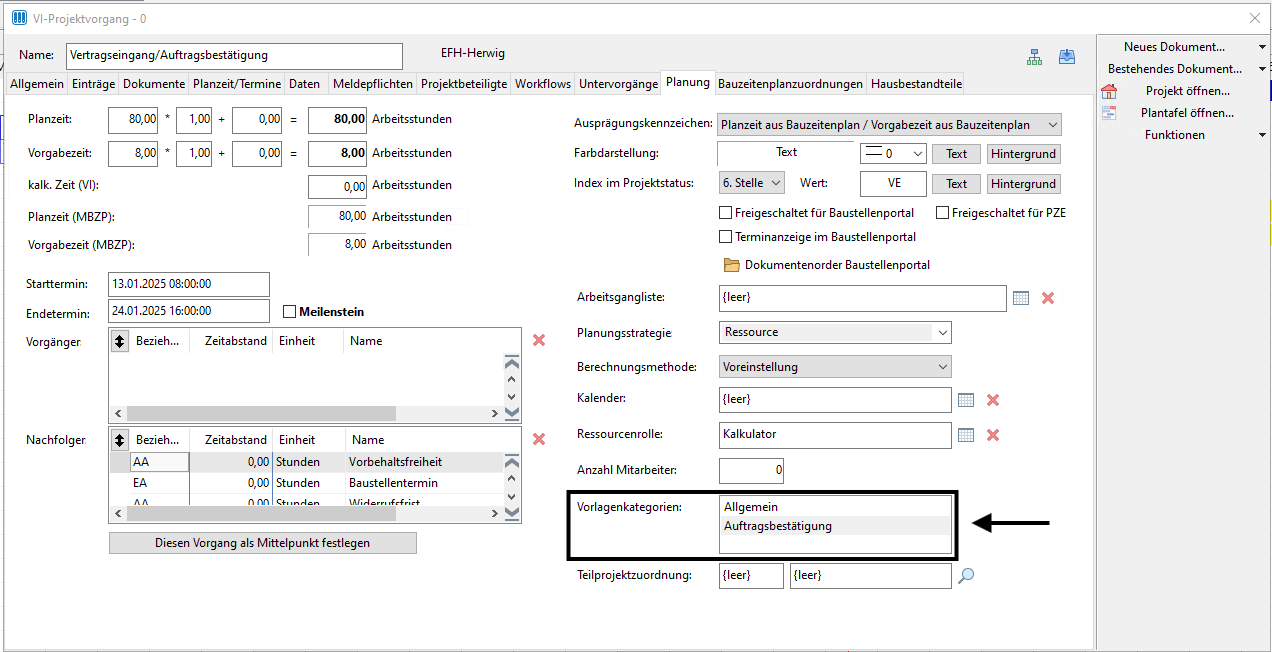Click the Endetermin date field

[189, 311]
